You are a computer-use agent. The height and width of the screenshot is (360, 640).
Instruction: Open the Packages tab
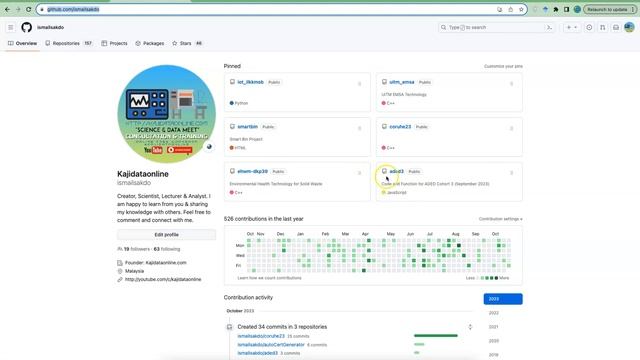[x=150, y=43]
